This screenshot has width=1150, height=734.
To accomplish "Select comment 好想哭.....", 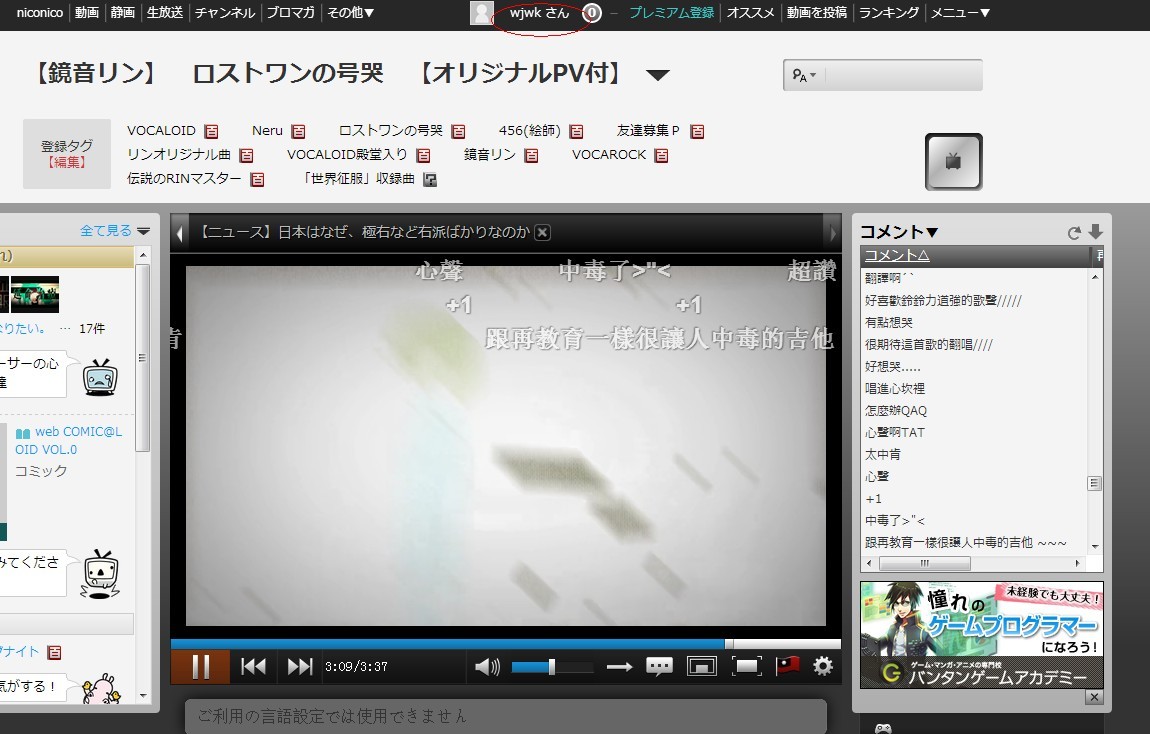I will coord(892,367).
